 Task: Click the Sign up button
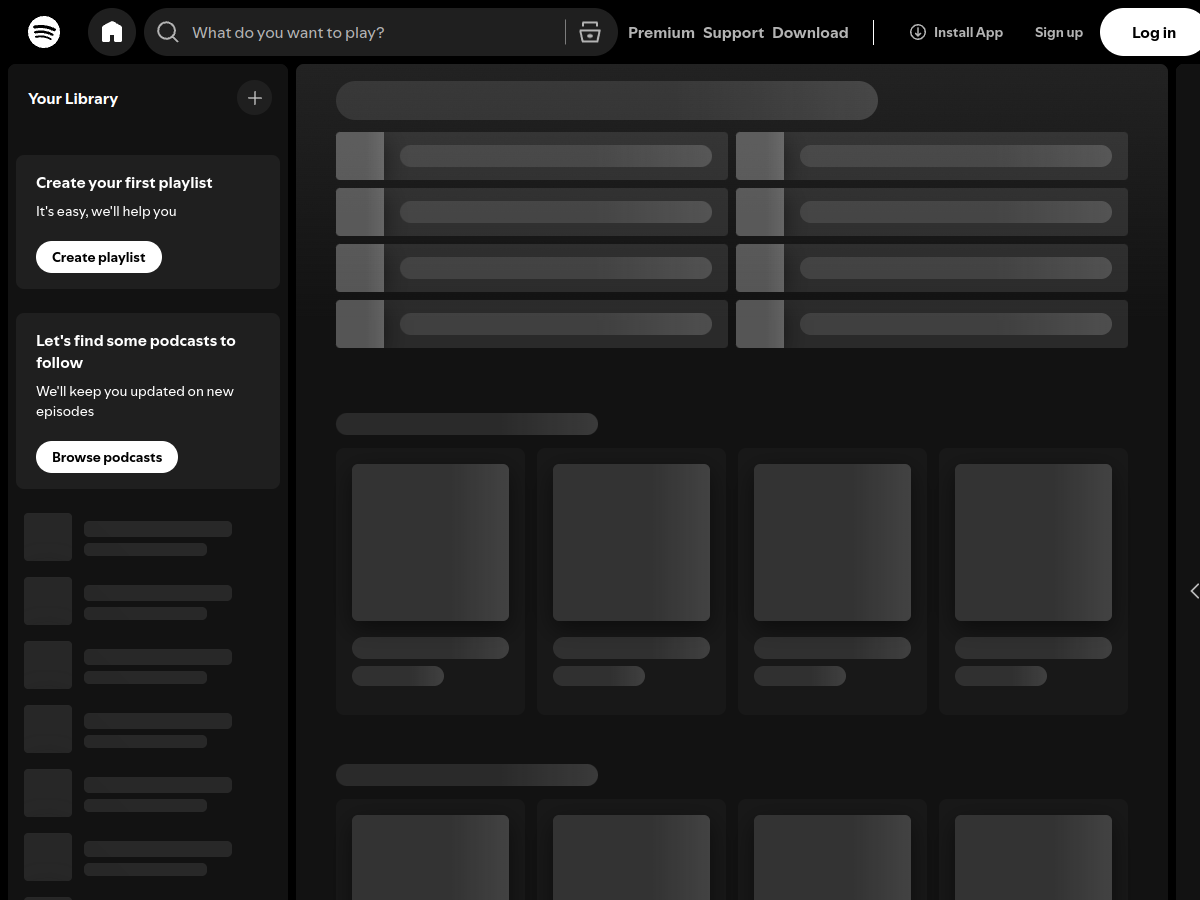click(x=1059, y=32)
